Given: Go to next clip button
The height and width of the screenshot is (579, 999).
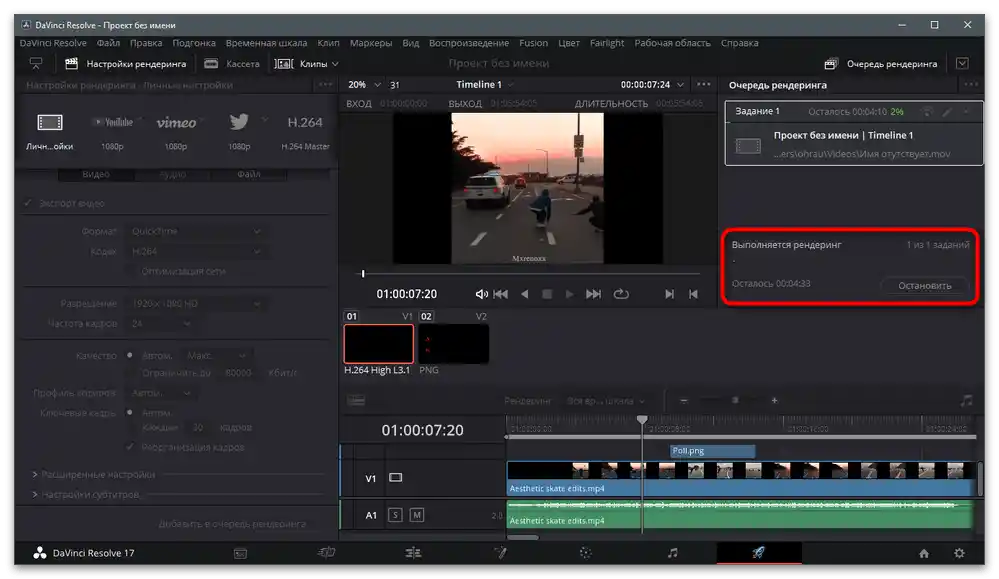Looking at the screenshot, I should [x=669, y=294].
